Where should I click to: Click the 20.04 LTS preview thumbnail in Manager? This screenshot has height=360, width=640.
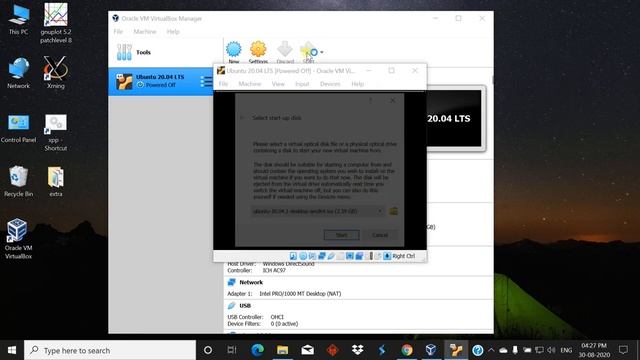(454, 118)
